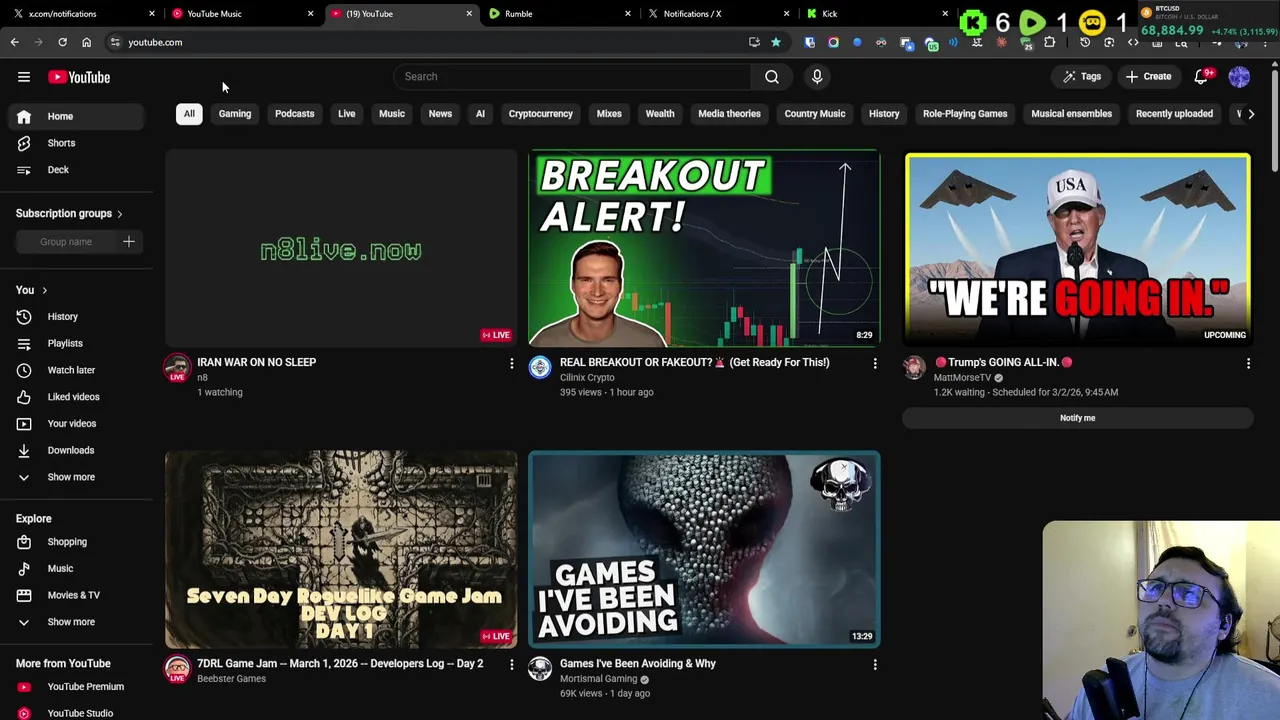Focus the YouTube Search field

[572, 76]
